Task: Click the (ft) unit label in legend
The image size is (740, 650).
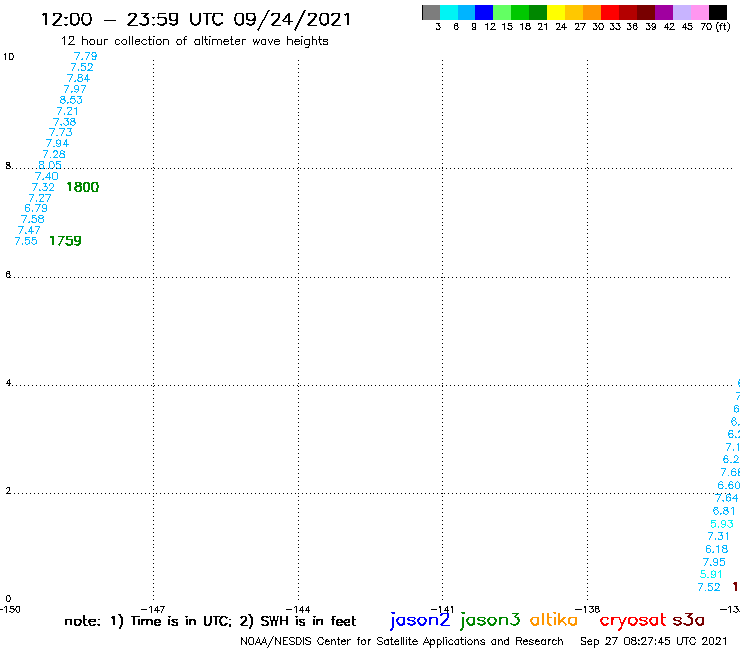Action: click(723, 27)
